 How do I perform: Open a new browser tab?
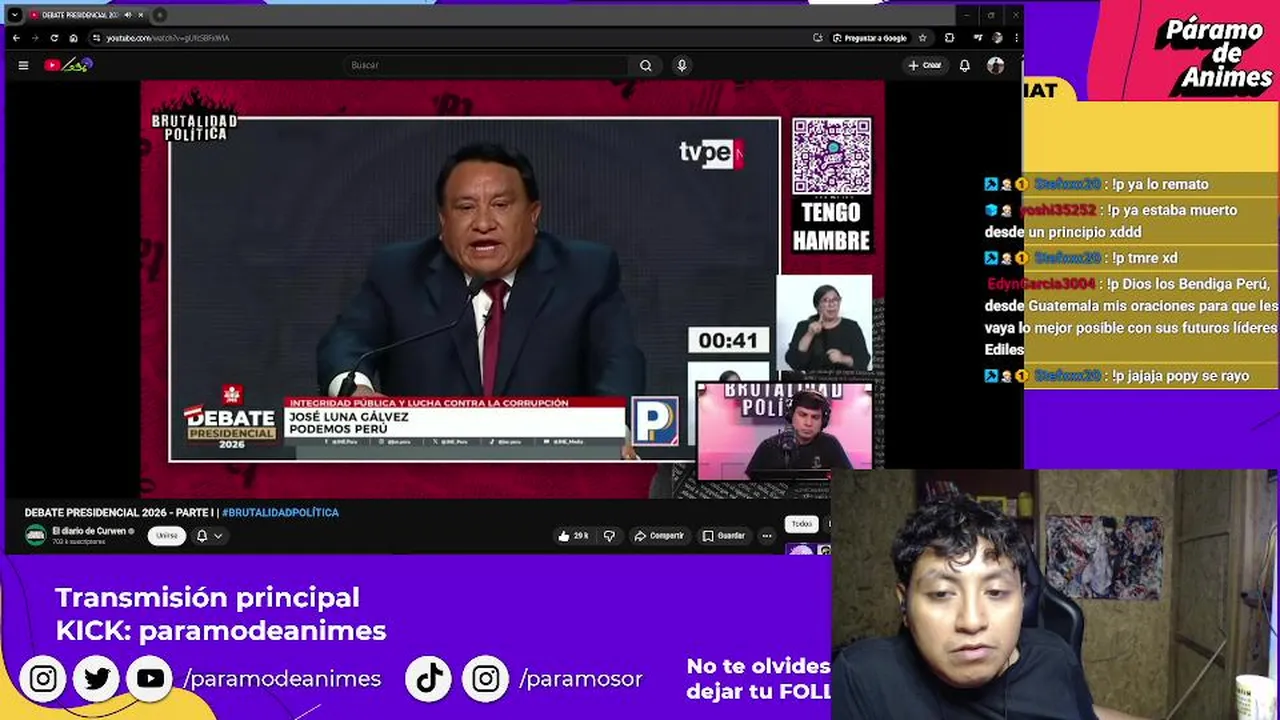(160, 15)
